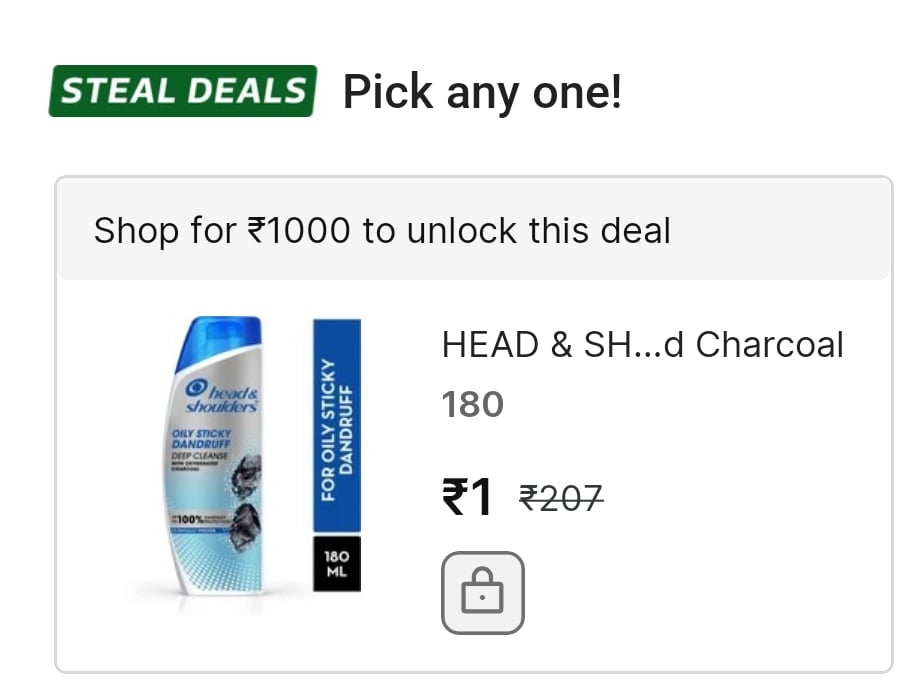Click 'Oily Sticky Dandruff' text on the bottle
This screenshot has width=900, height=683.
coord(201,439)
